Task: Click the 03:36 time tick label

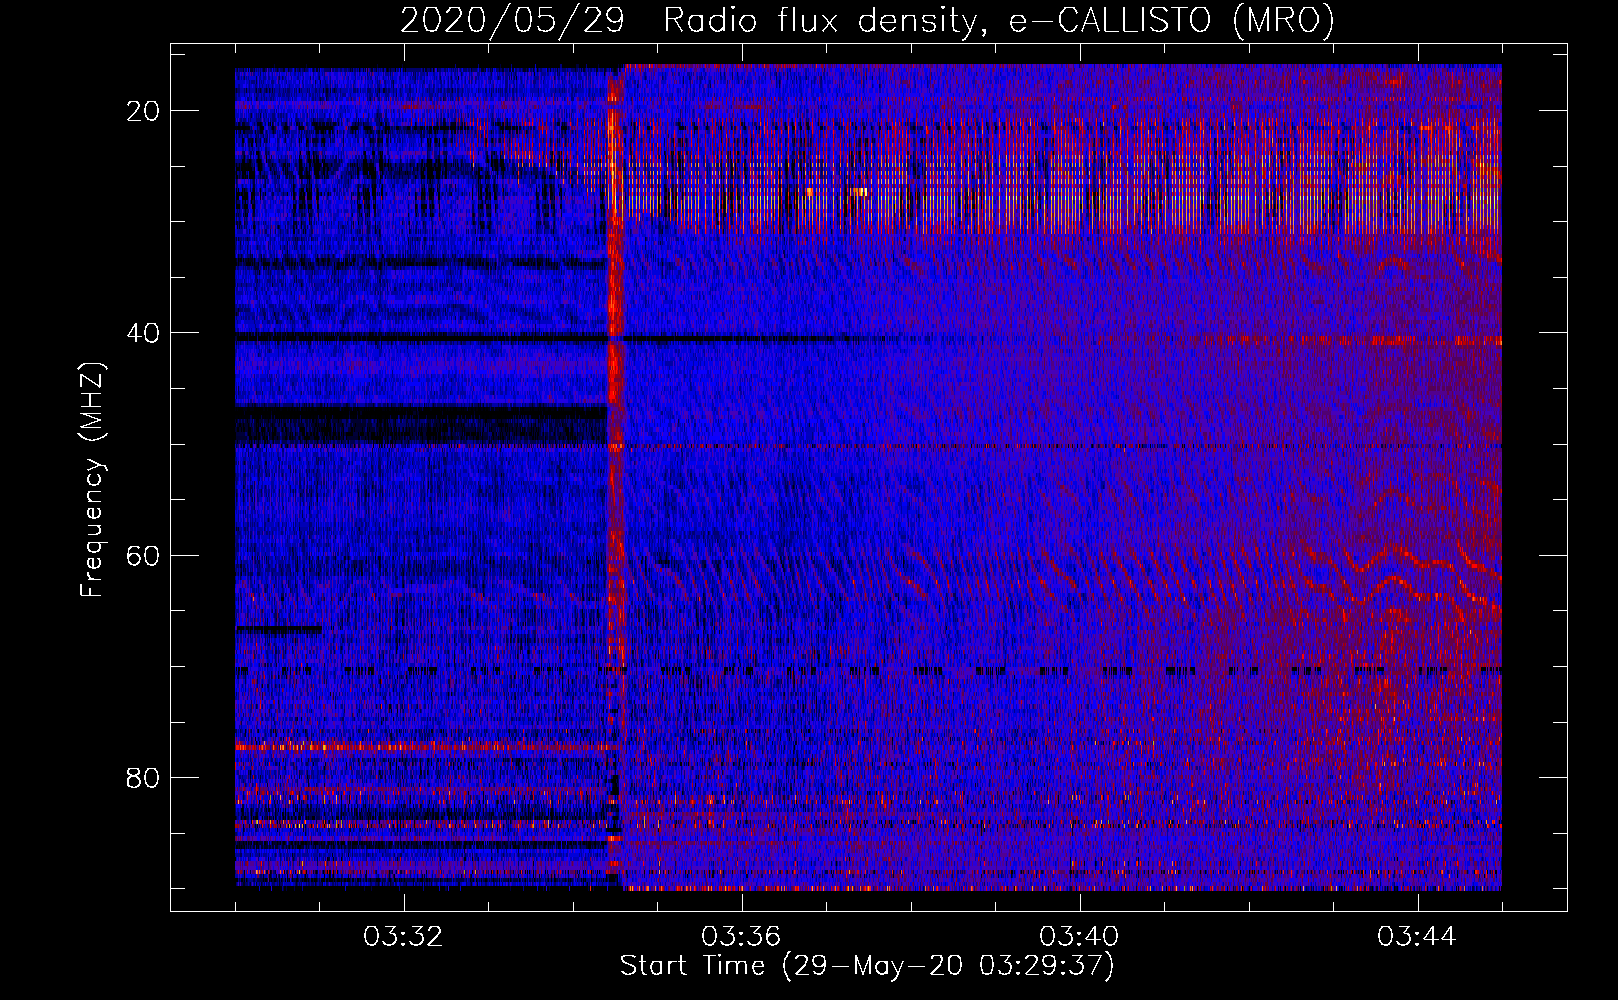Action: click(x=741, y=937)
